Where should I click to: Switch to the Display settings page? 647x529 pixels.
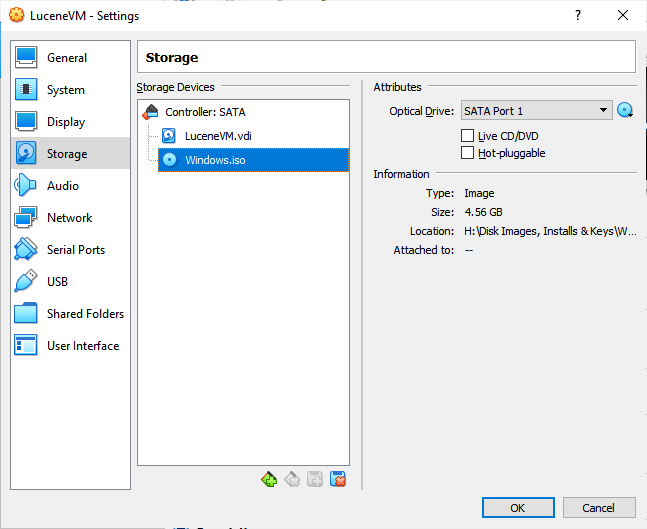(65, 122)
